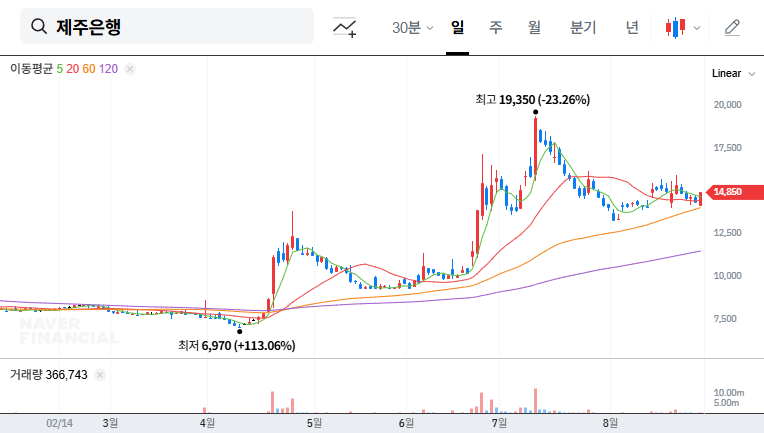Activate the pencil drawing tool
The height and width of the screenshot is (433, 764).
732,27
